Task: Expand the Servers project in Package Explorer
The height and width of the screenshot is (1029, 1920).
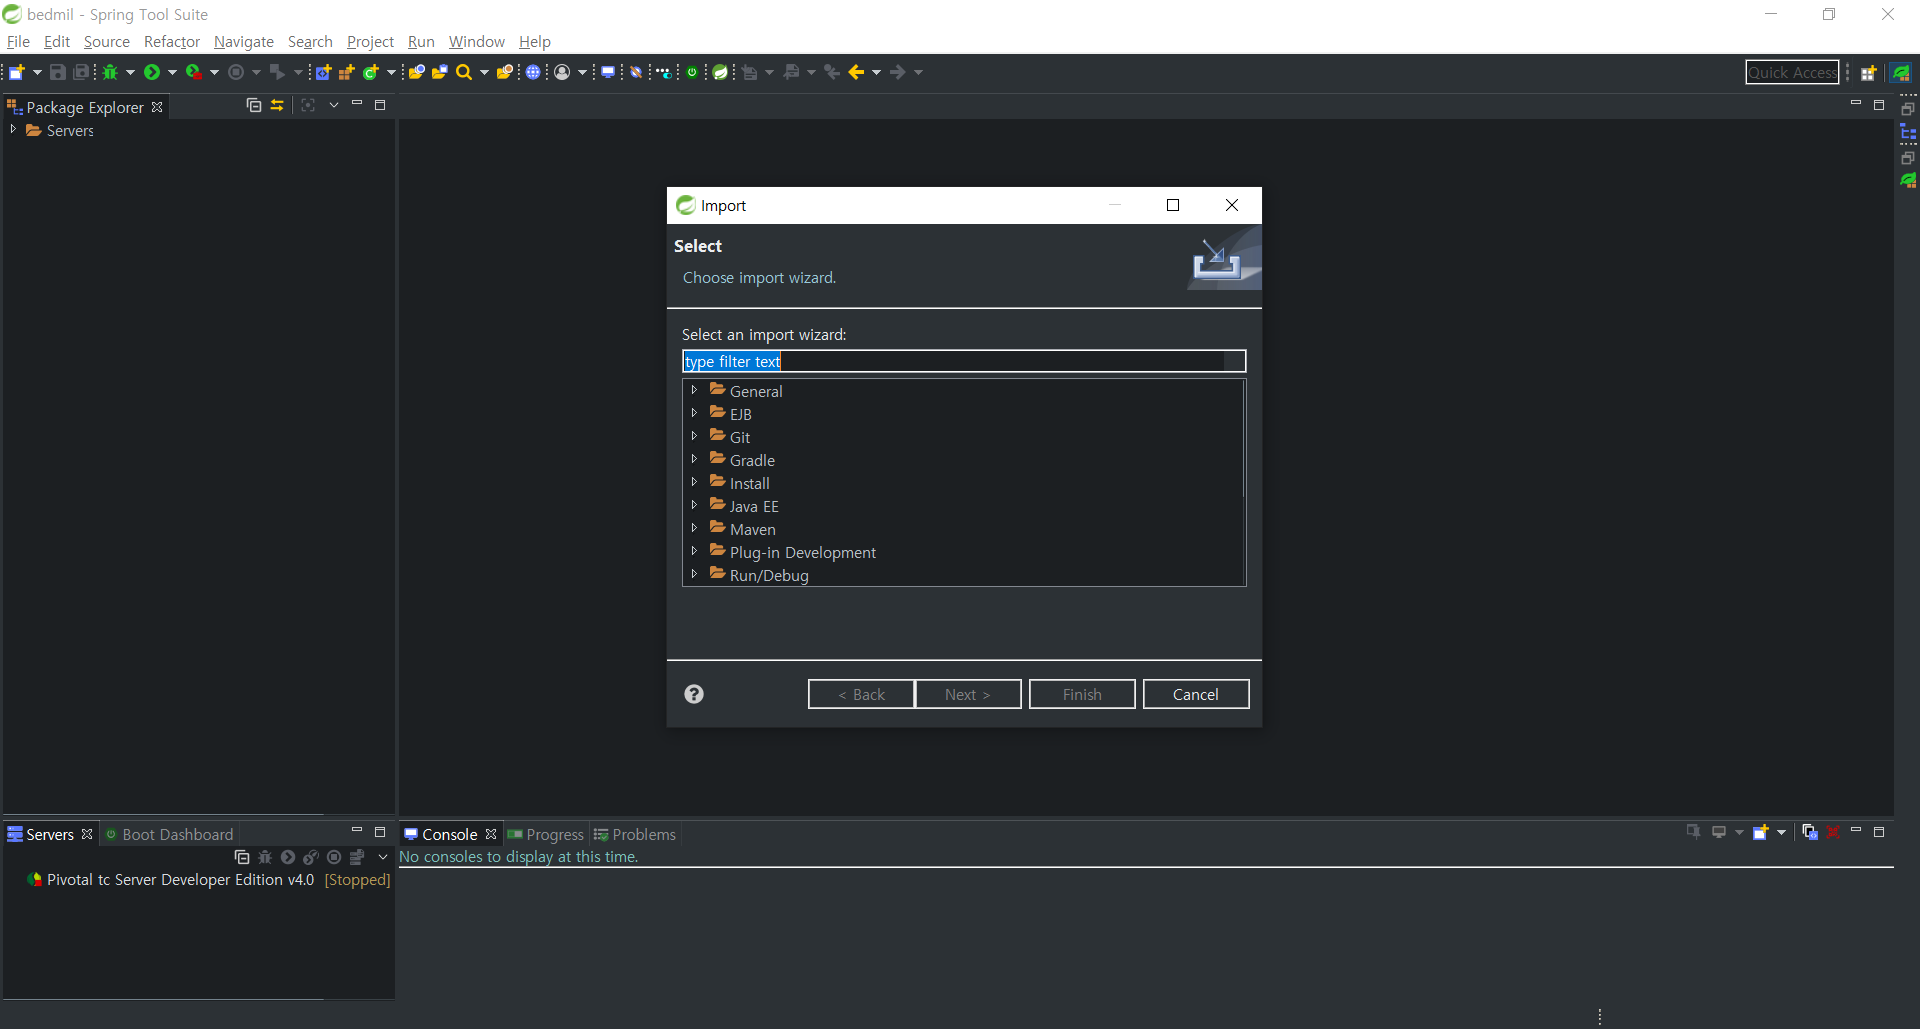Action: 13,130
